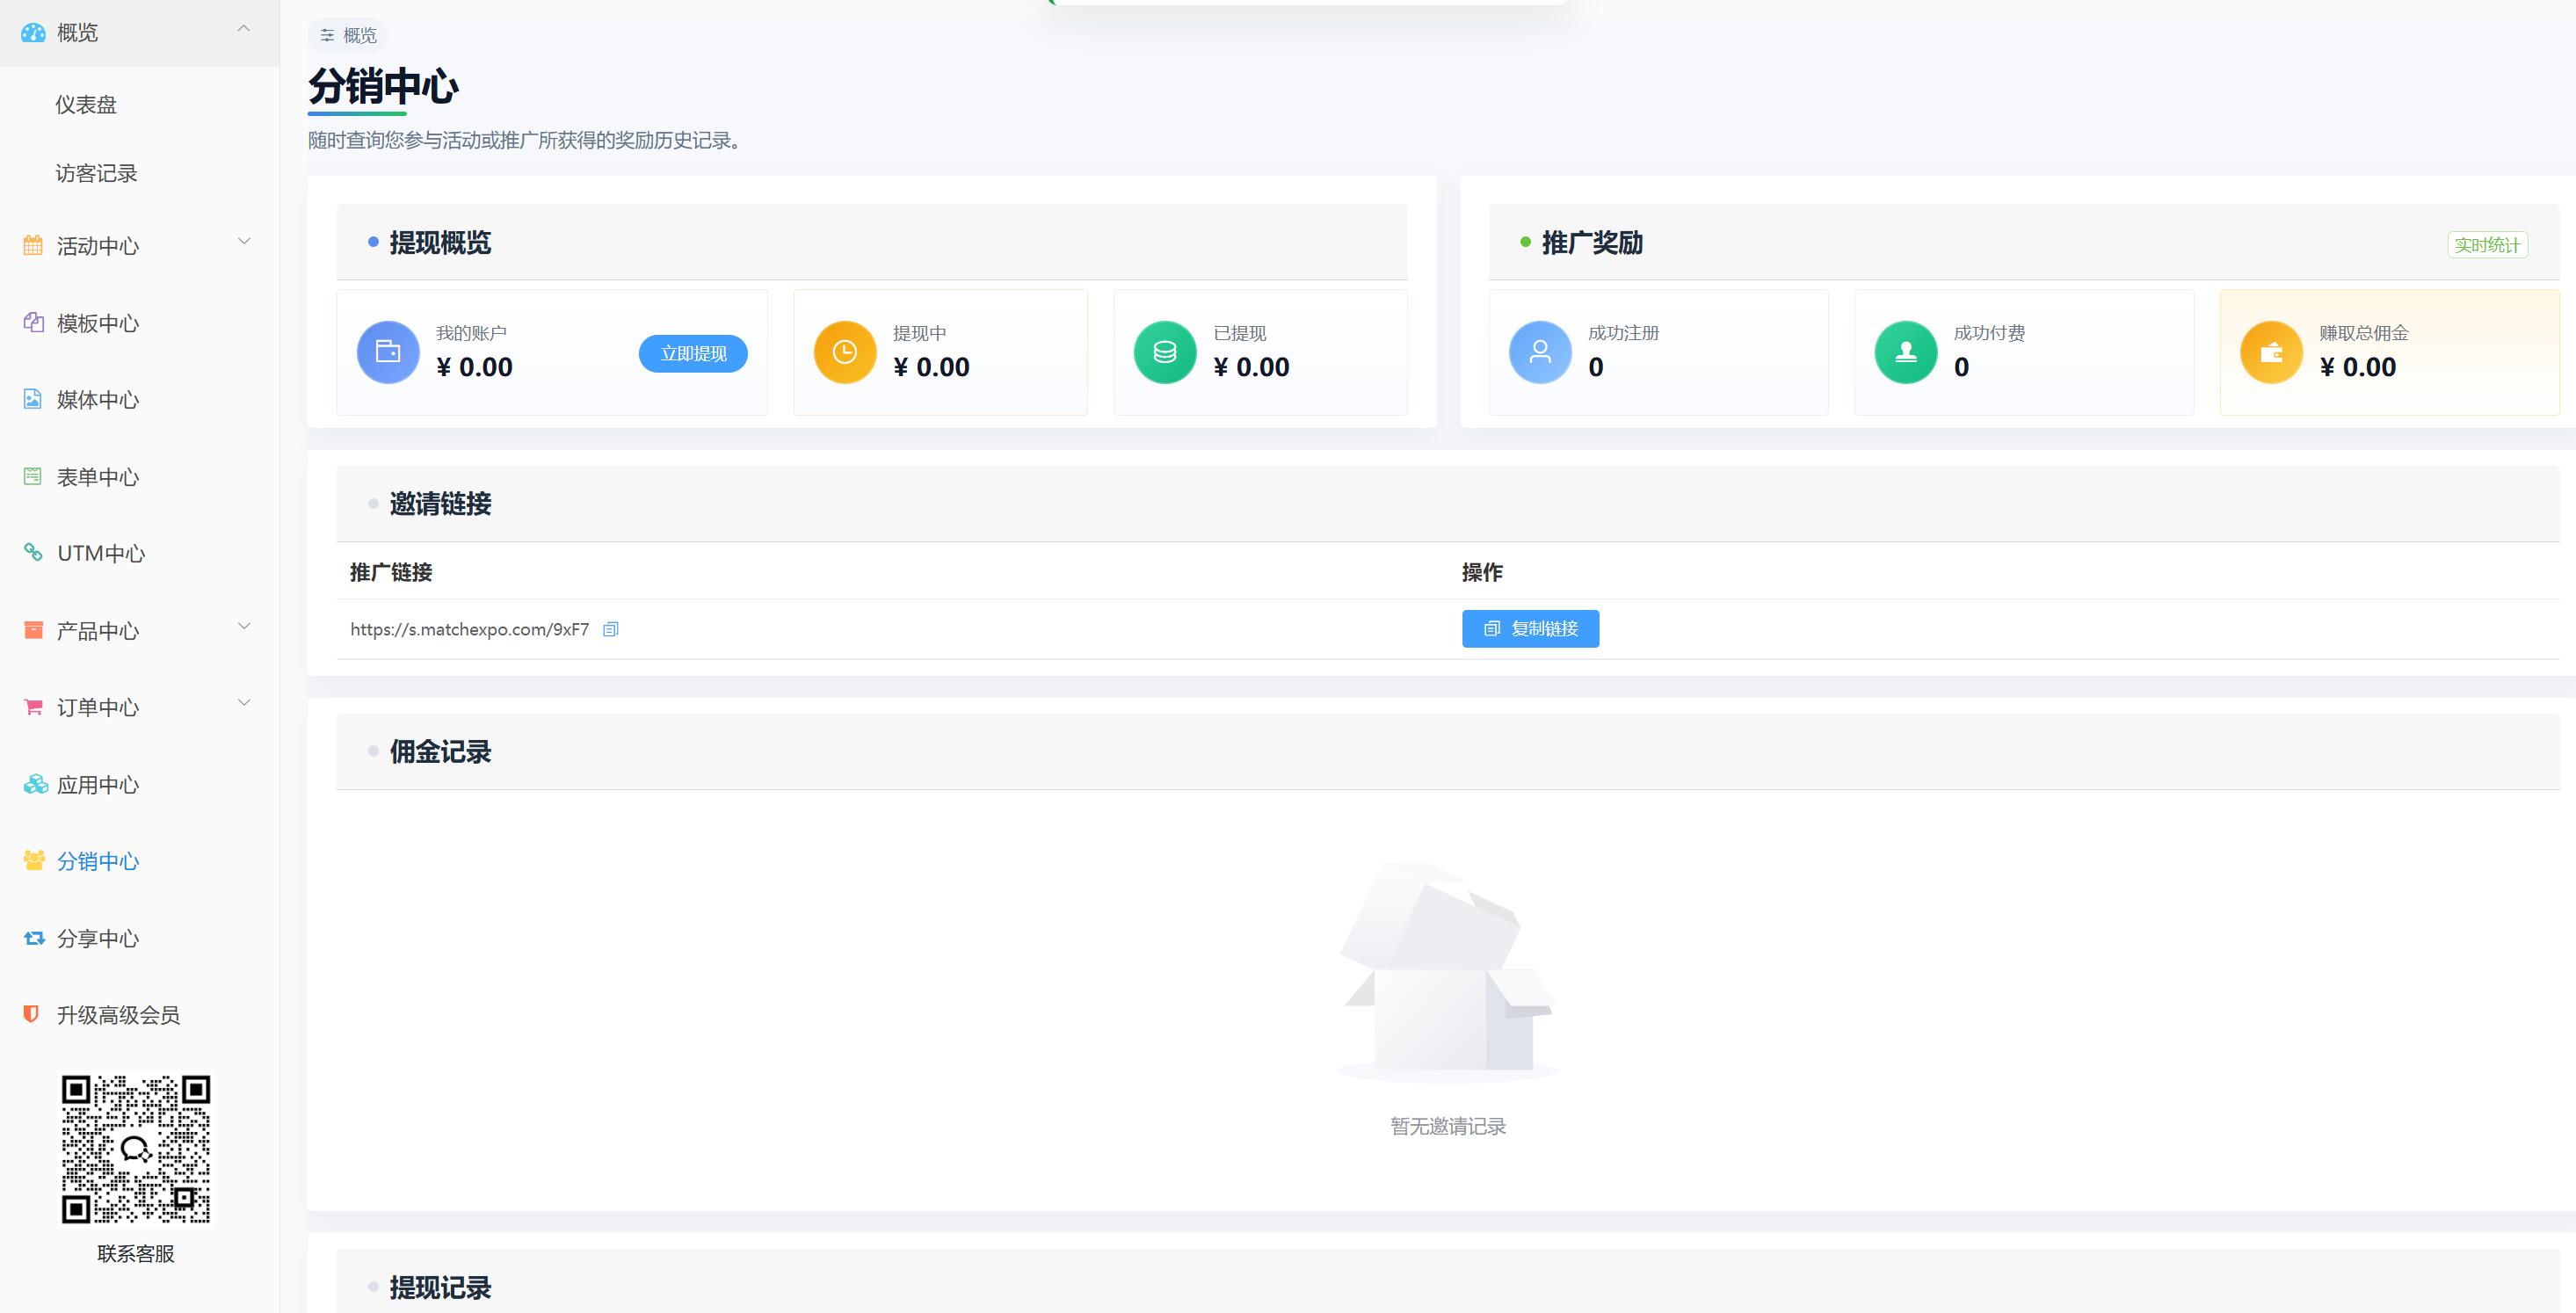Click the clock icon in 提现中 card
Viewport: 2576px width, 1313px height.
pyautogui.click(x=845, y=352)
